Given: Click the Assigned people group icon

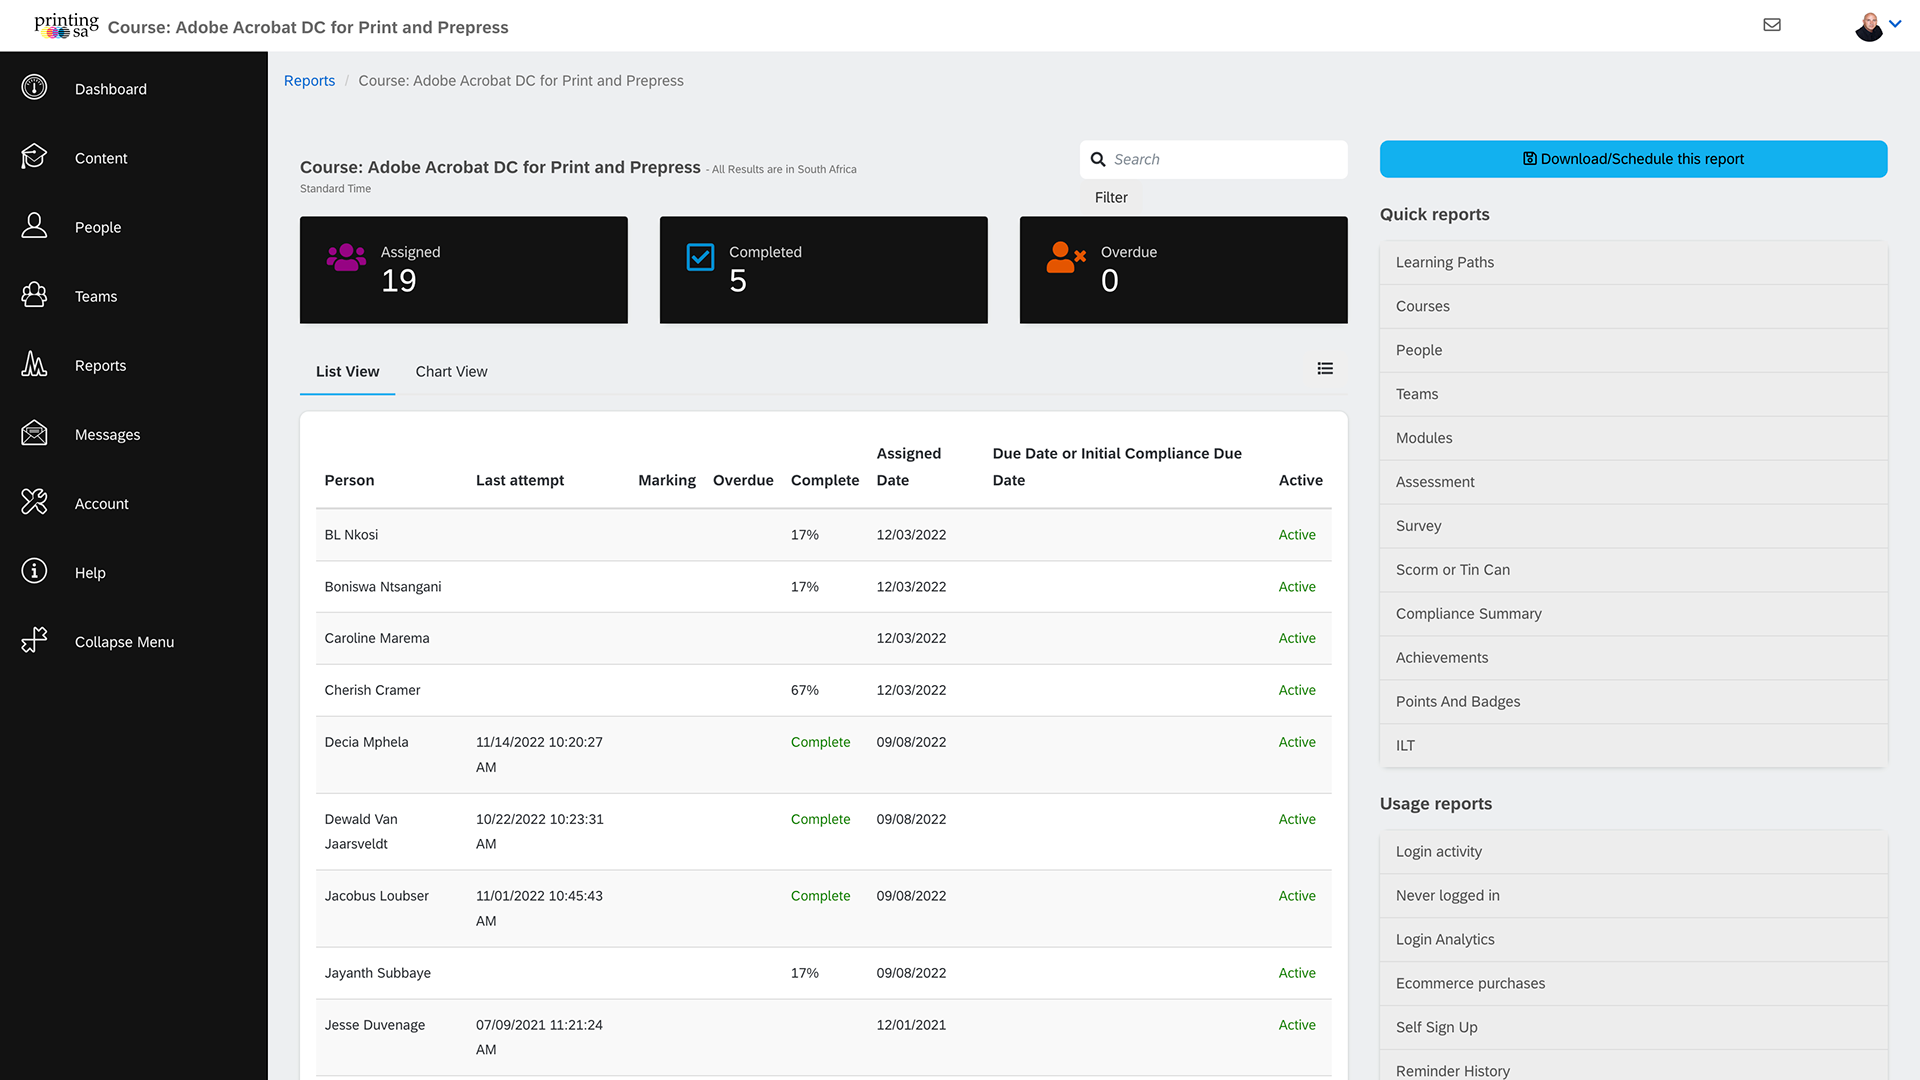Looking at the screenshot, I should pyautogui.click(x=346, y=257).
